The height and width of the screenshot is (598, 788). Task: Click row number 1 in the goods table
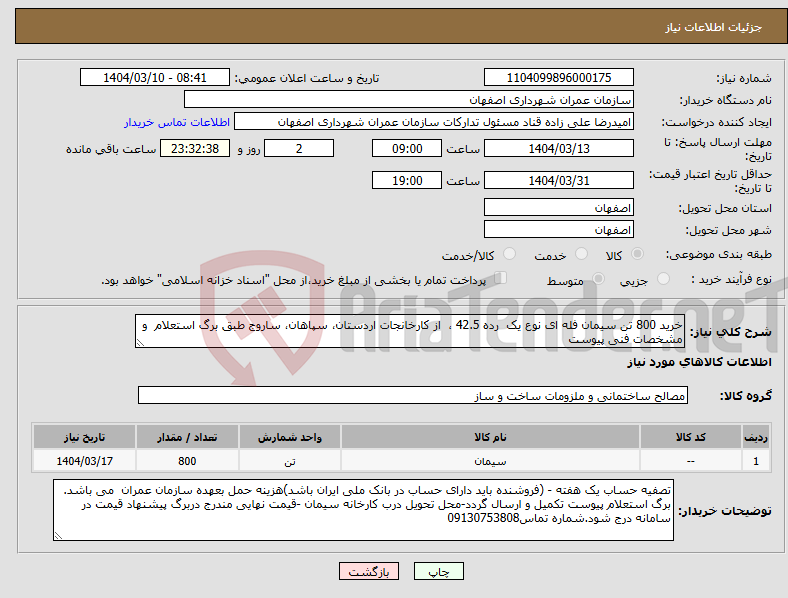point(756,461)
